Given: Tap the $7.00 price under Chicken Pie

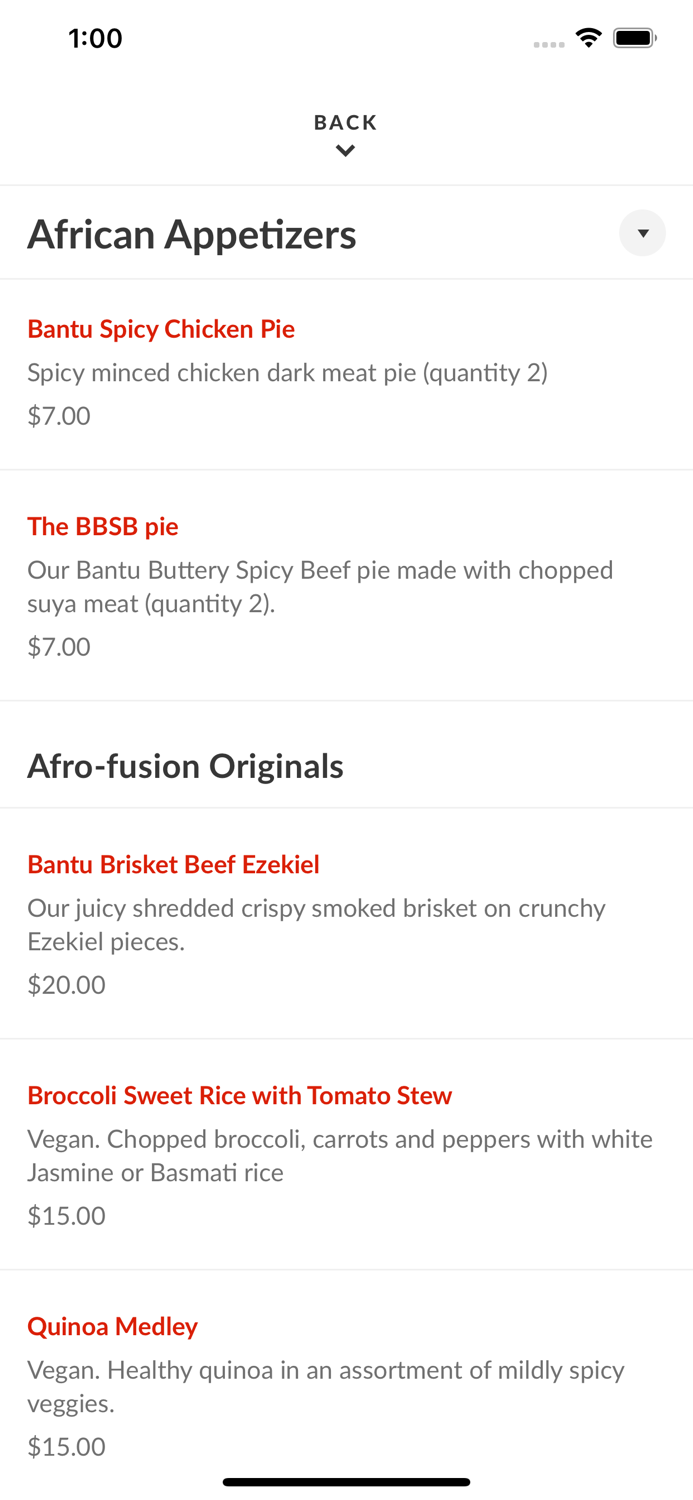Looking at the screenshot, I should [x=59, y=416].
